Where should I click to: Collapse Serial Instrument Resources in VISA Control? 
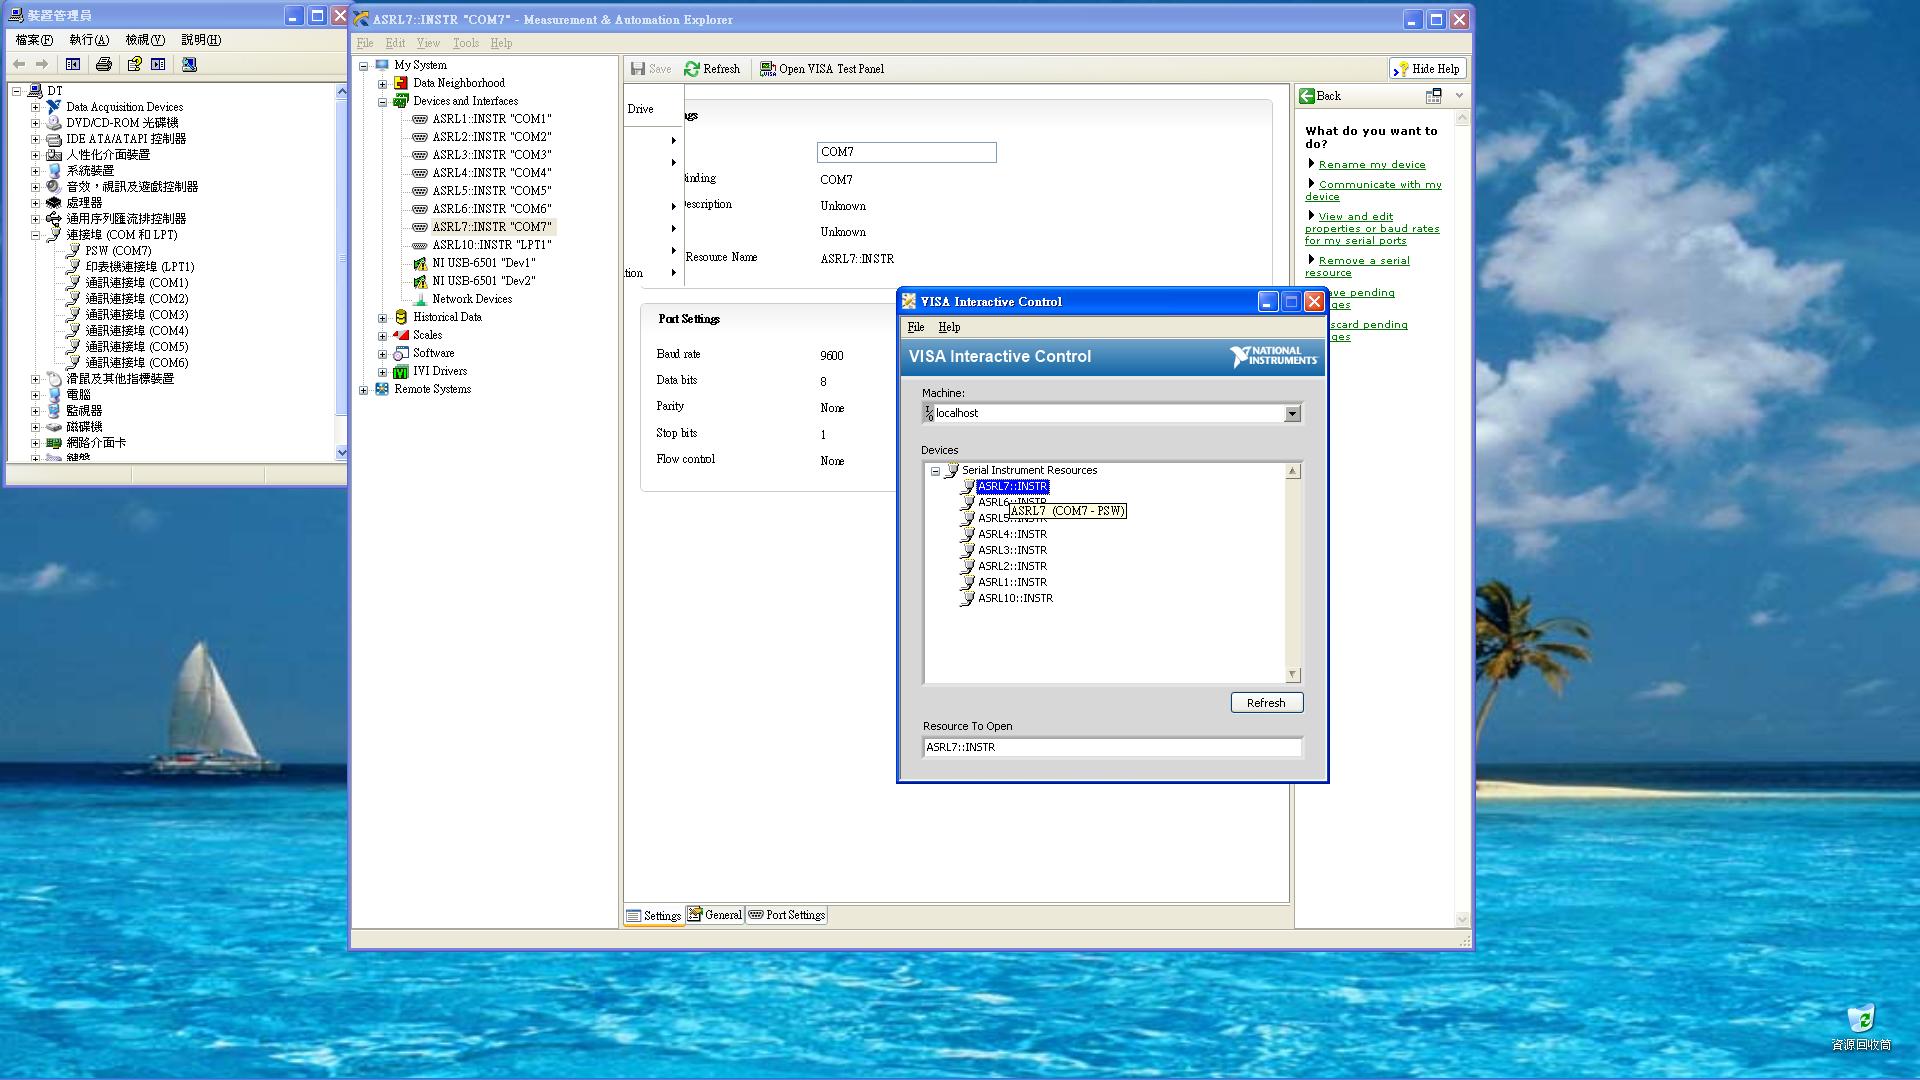935,471
